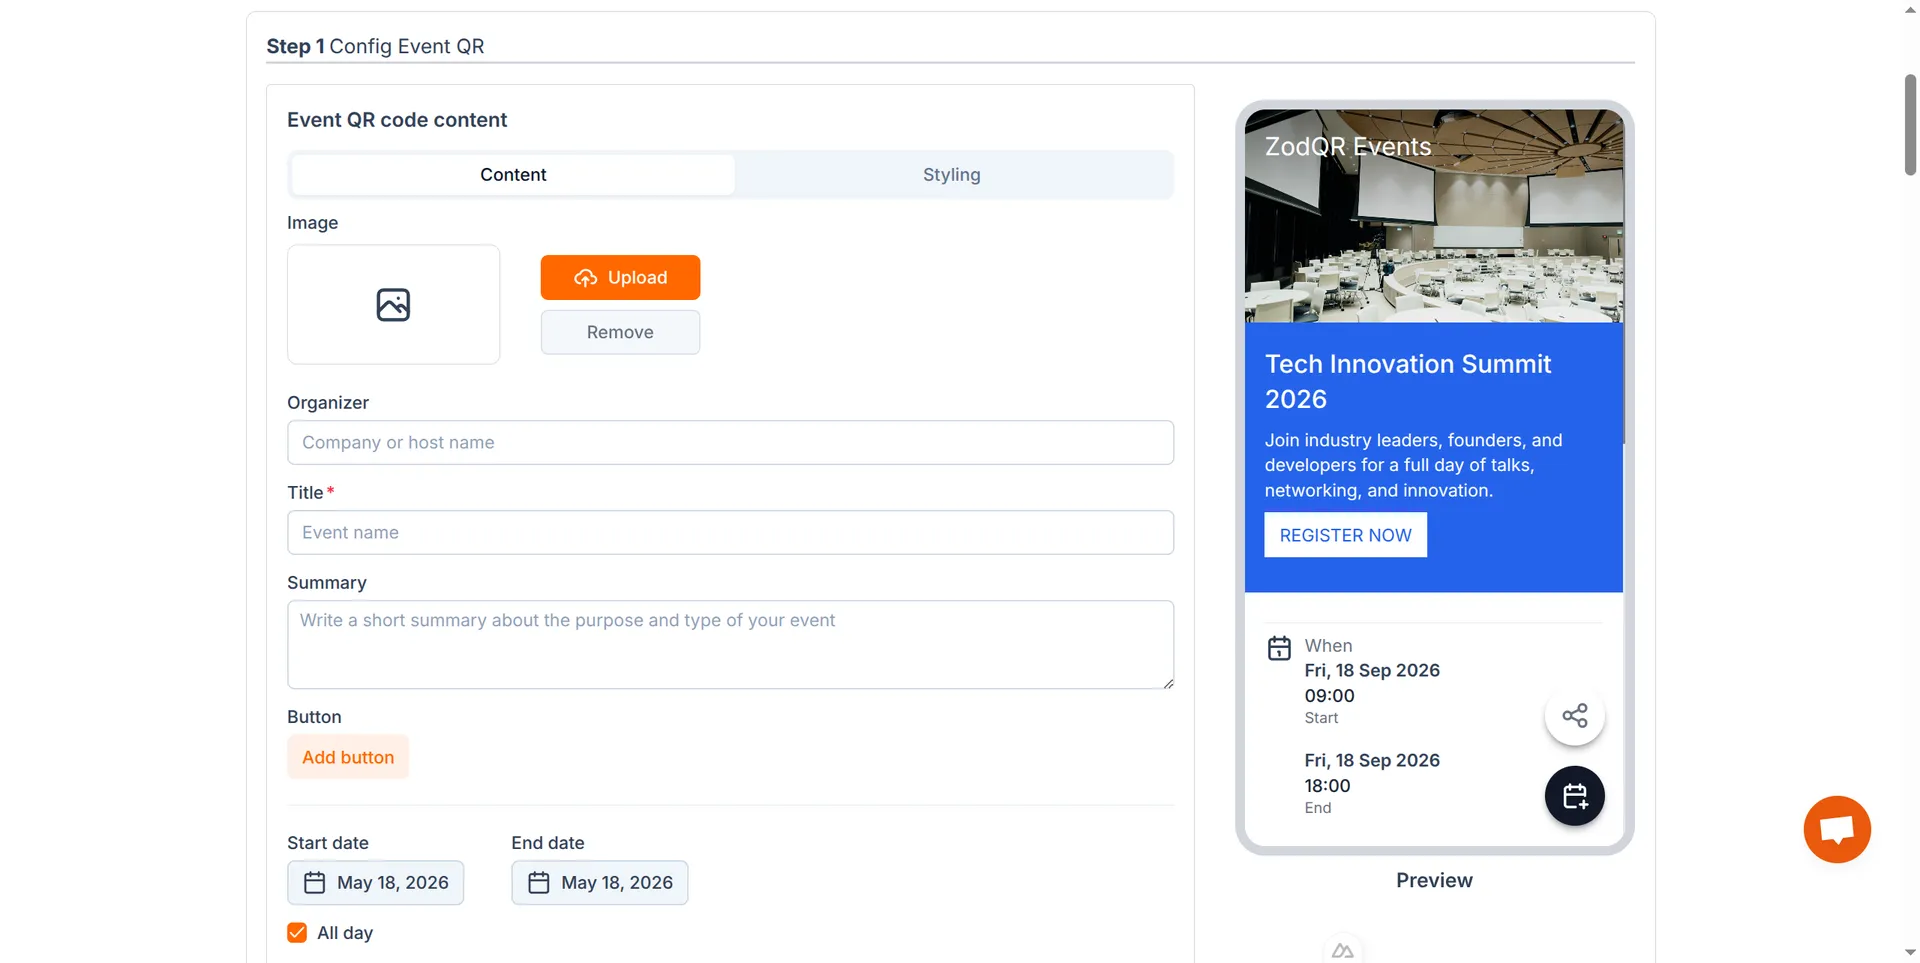Click the calendar icon beside When
Image resolution: width=1920 pixels, height=963 pixels.
tap(1279, 648)
